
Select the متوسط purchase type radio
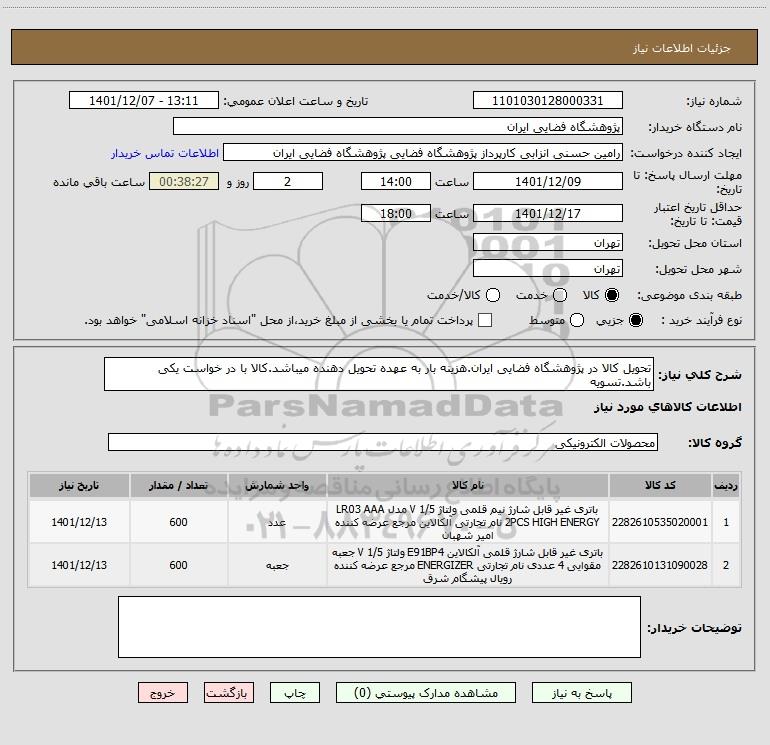coord(577,320)
